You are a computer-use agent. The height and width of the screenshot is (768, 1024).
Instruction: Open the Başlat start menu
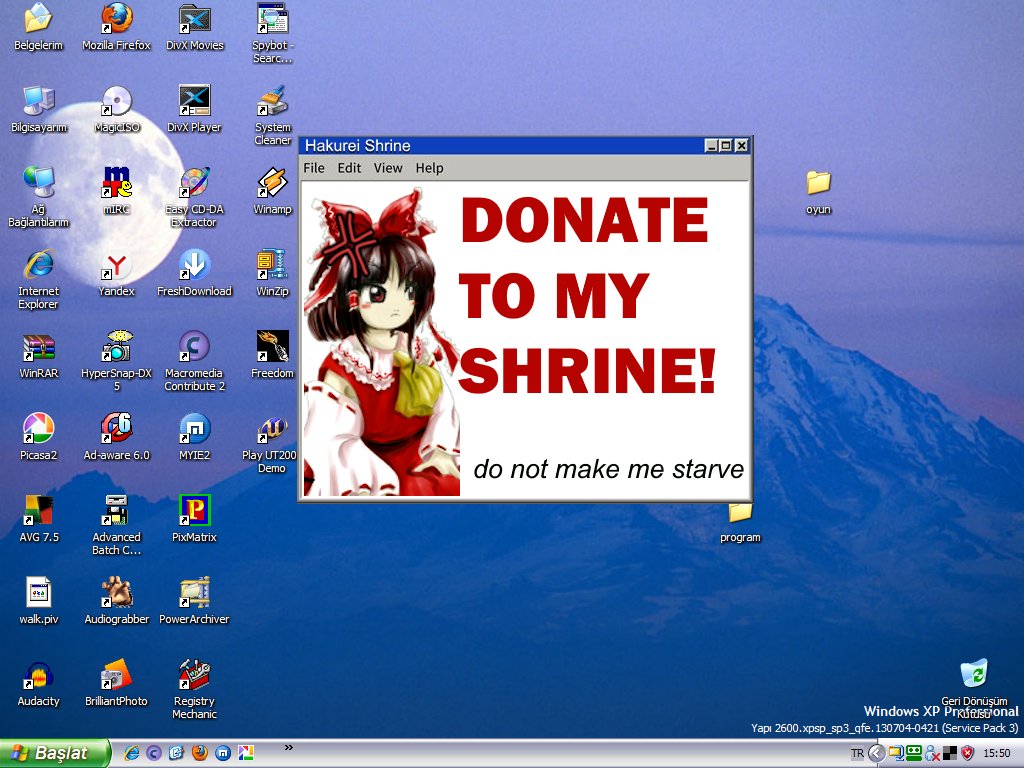55,753
